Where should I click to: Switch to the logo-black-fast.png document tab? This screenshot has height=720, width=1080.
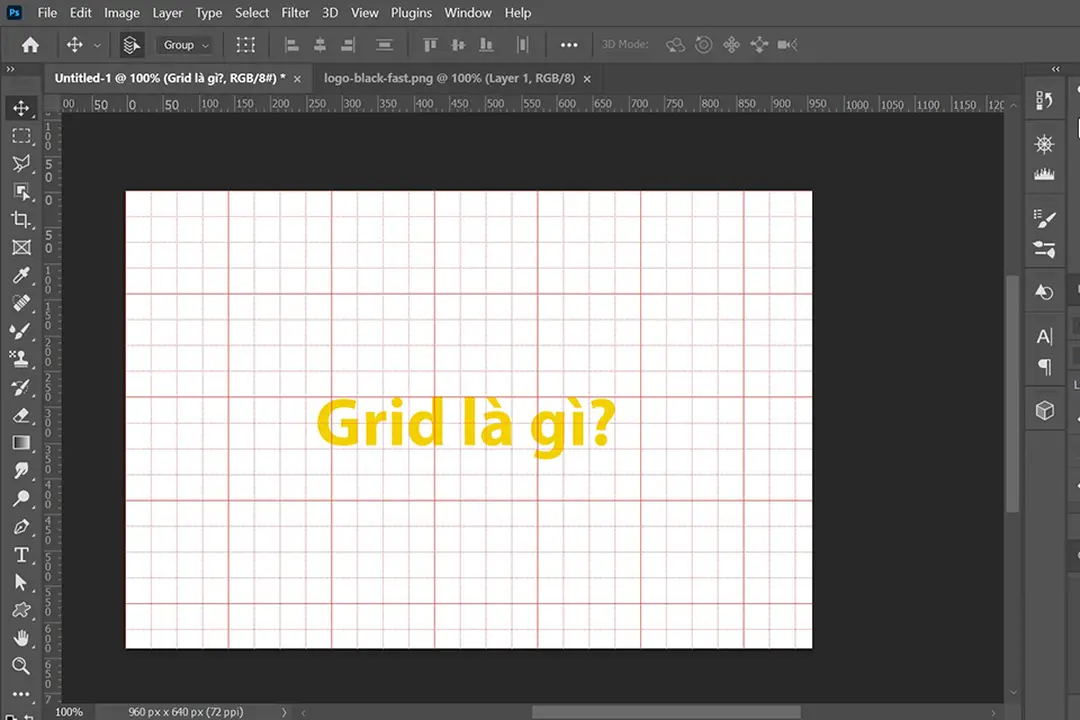[x=449, y=77]
